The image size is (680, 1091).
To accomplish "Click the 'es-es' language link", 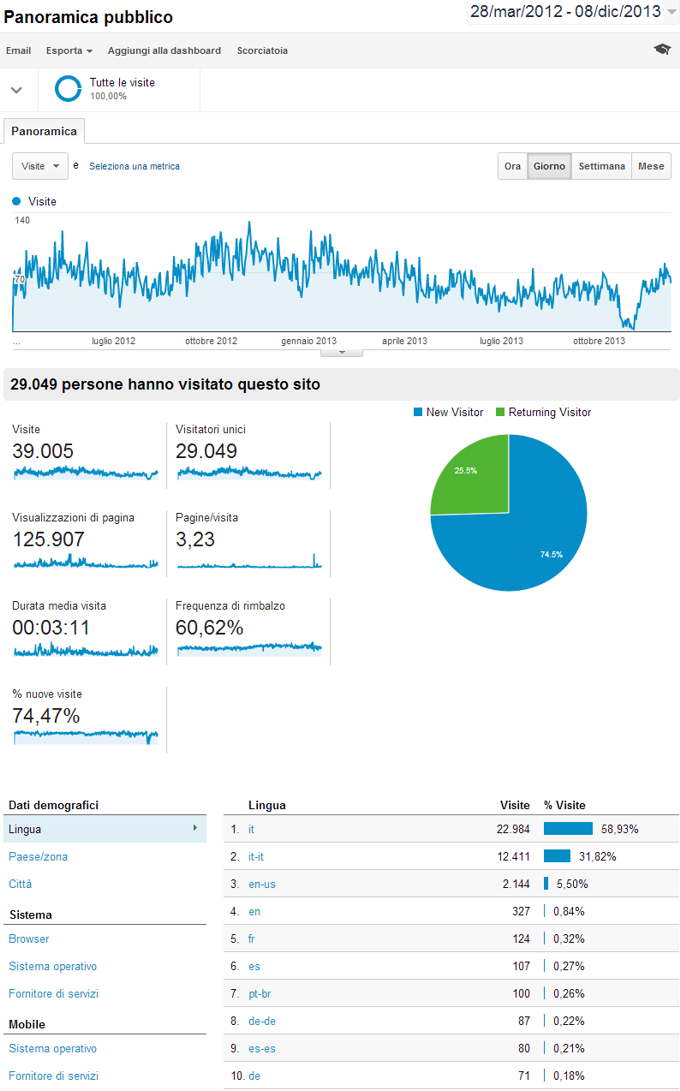I will click(x=262, y=1049).
